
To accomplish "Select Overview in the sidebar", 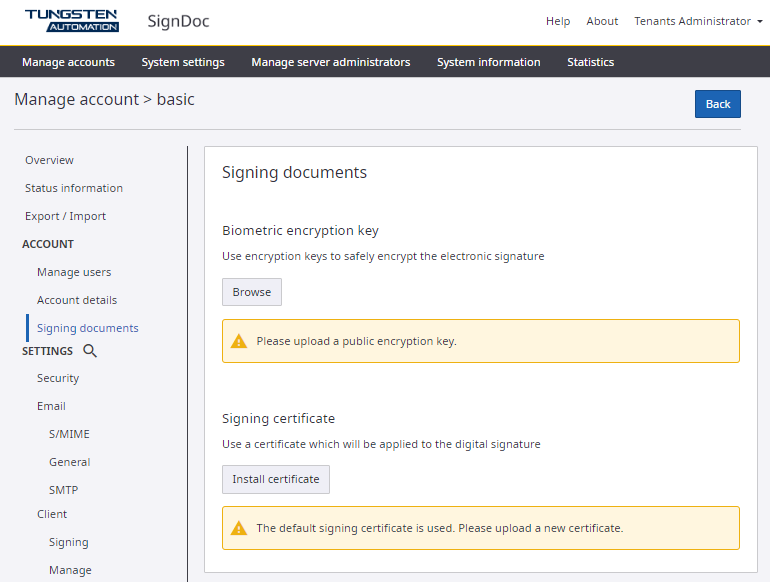I will (49, 160).
